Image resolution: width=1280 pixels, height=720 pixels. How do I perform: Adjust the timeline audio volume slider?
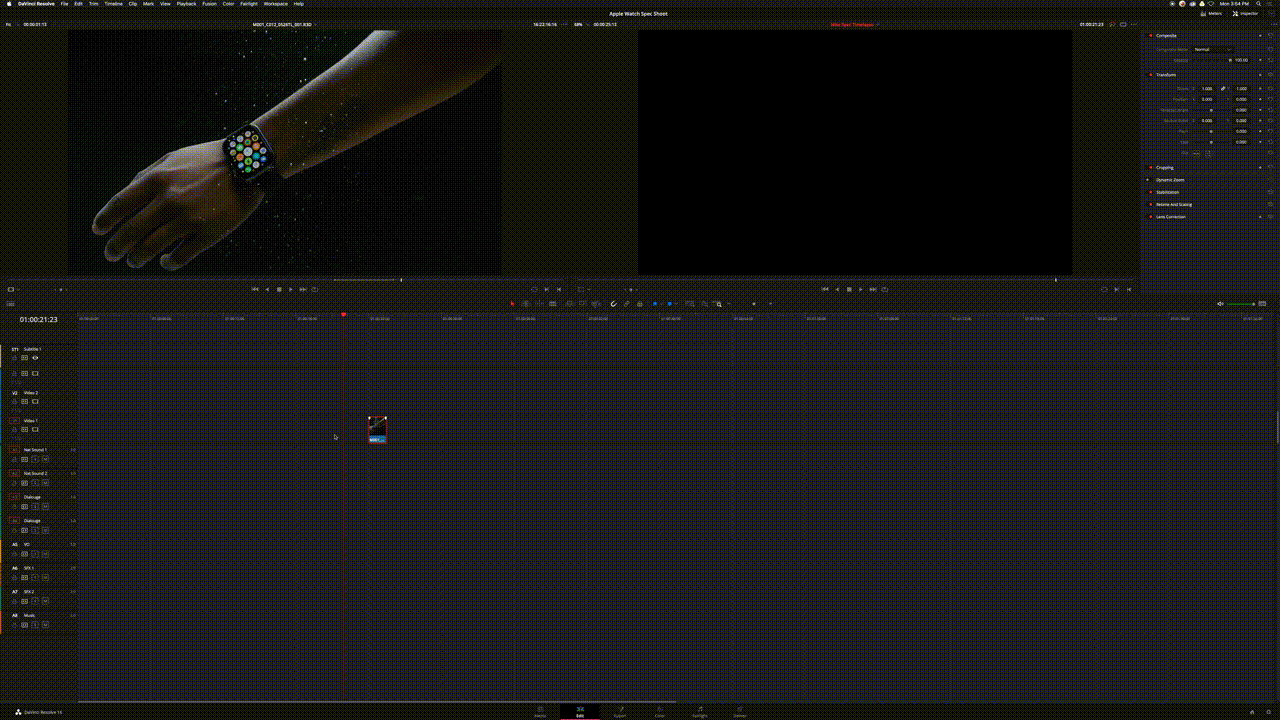(1241, 303)
